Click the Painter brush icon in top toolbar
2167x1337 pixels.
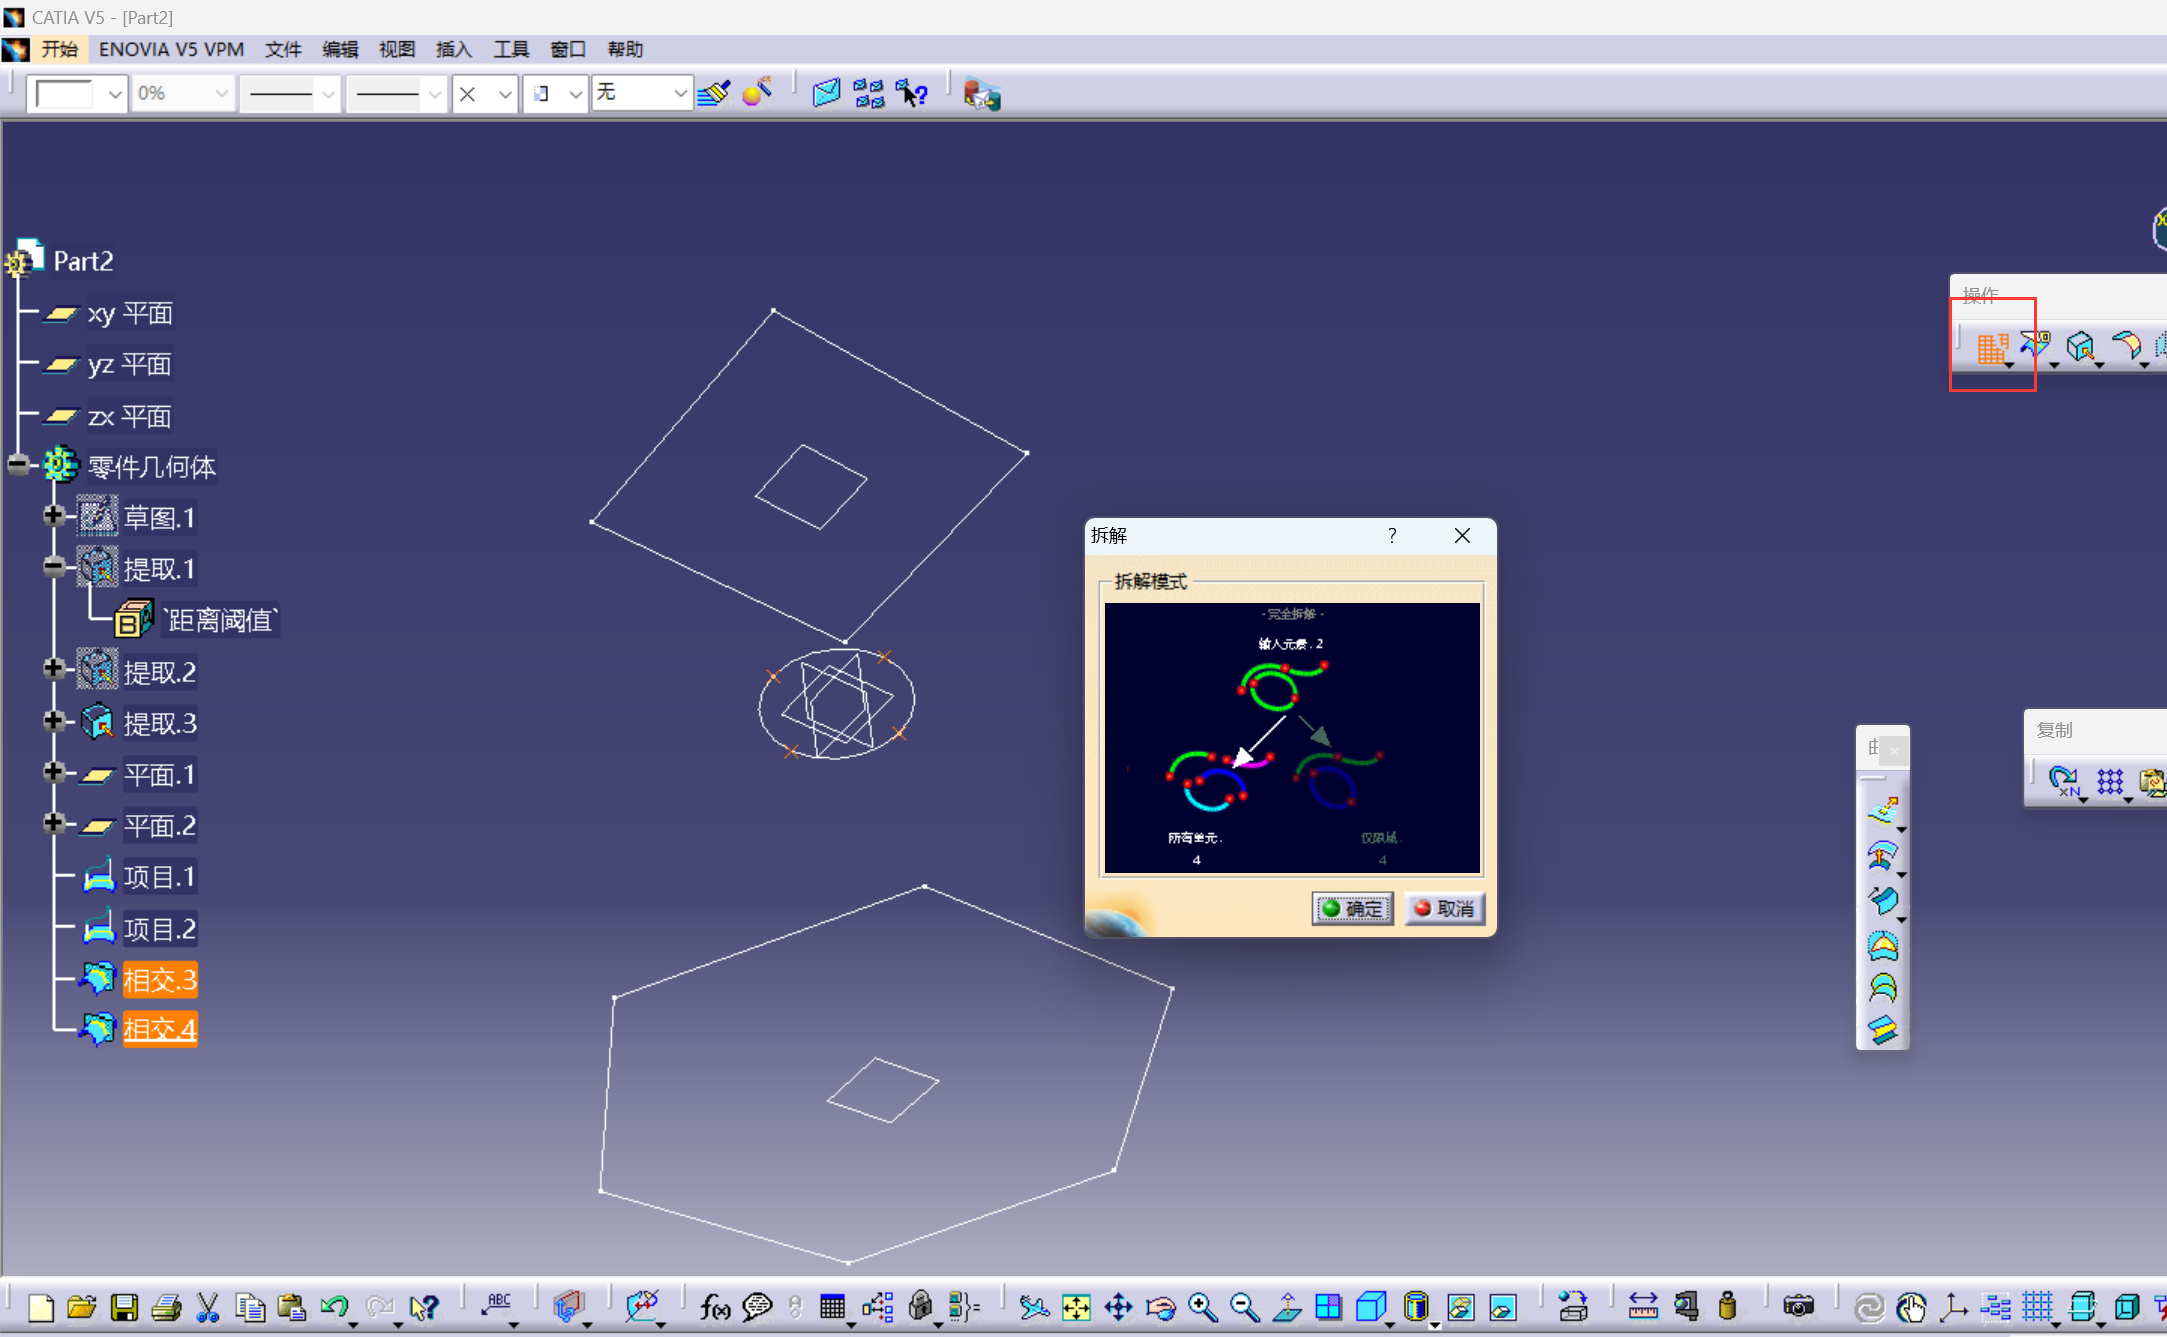[x=714, y=93]
